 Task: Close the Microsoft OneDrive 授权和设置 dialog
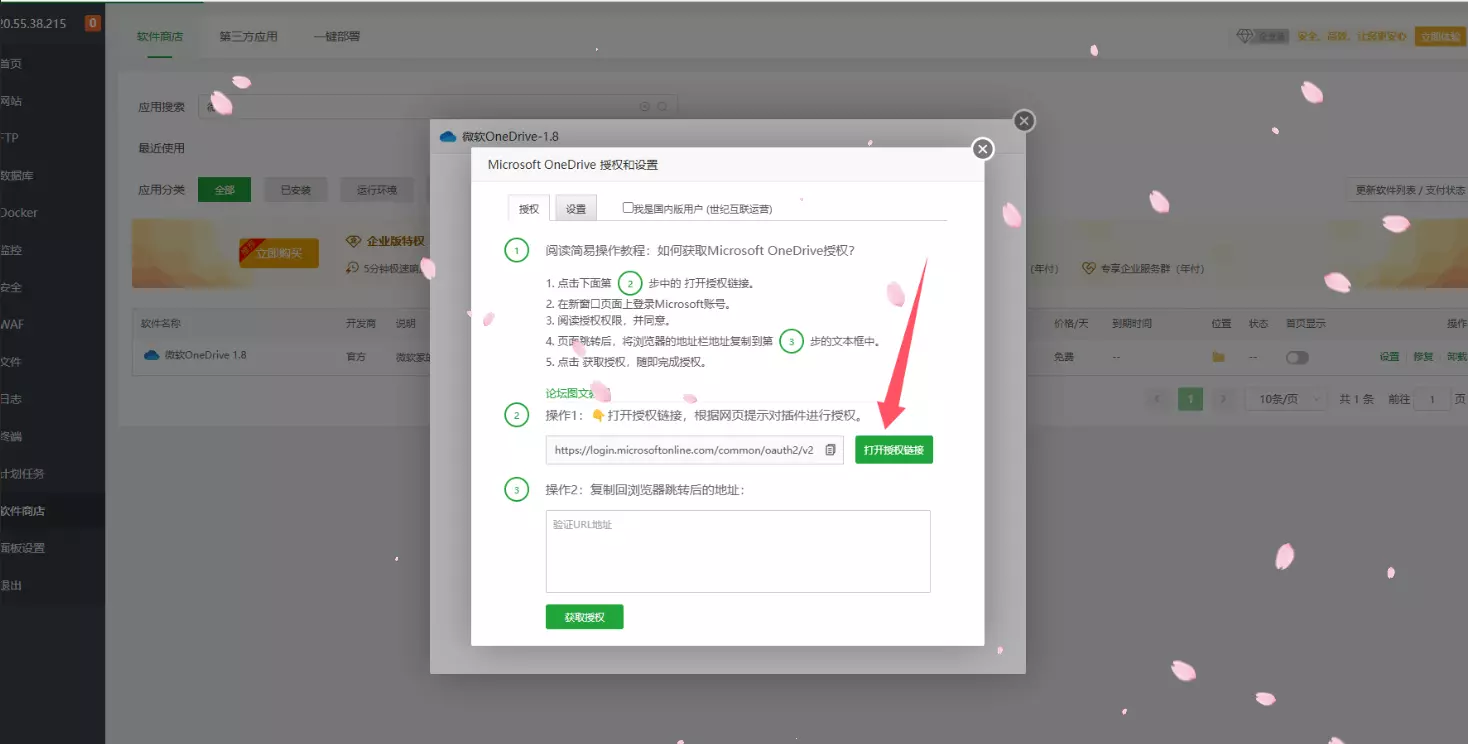pos(983,149)
